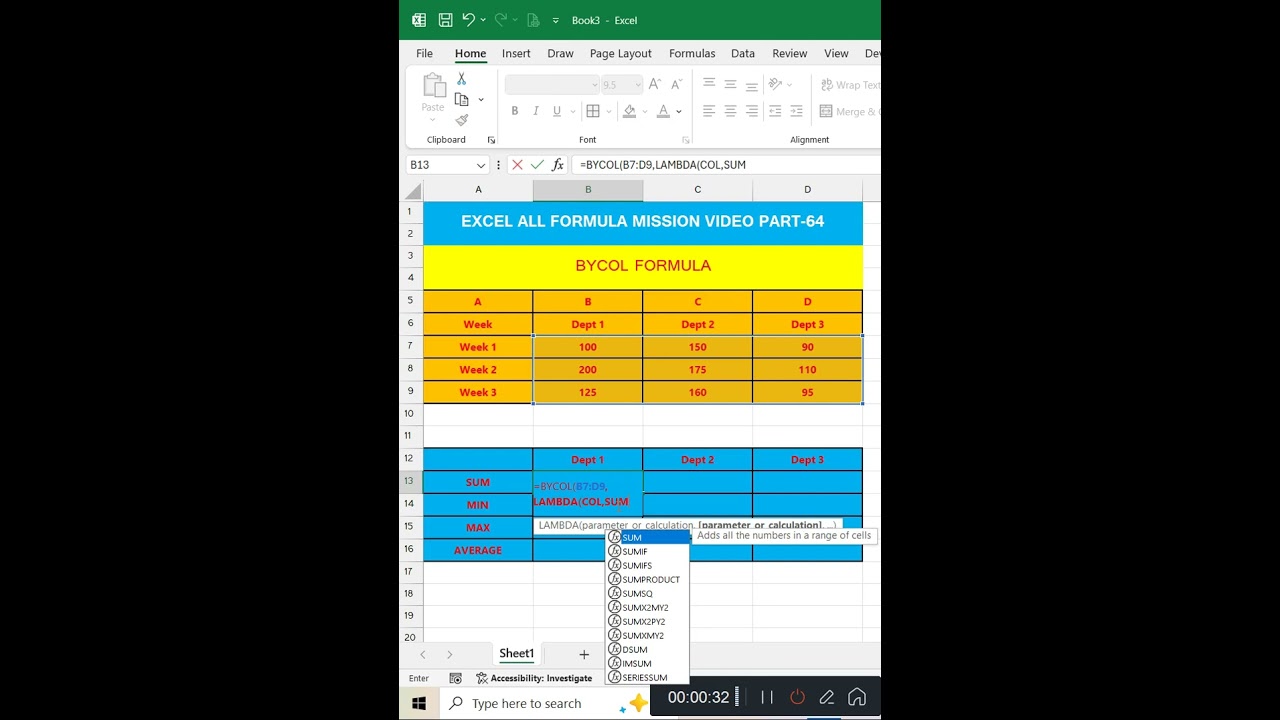Center text horizontally
Viewport: 1280px width, 720px height.
(730, 111)
